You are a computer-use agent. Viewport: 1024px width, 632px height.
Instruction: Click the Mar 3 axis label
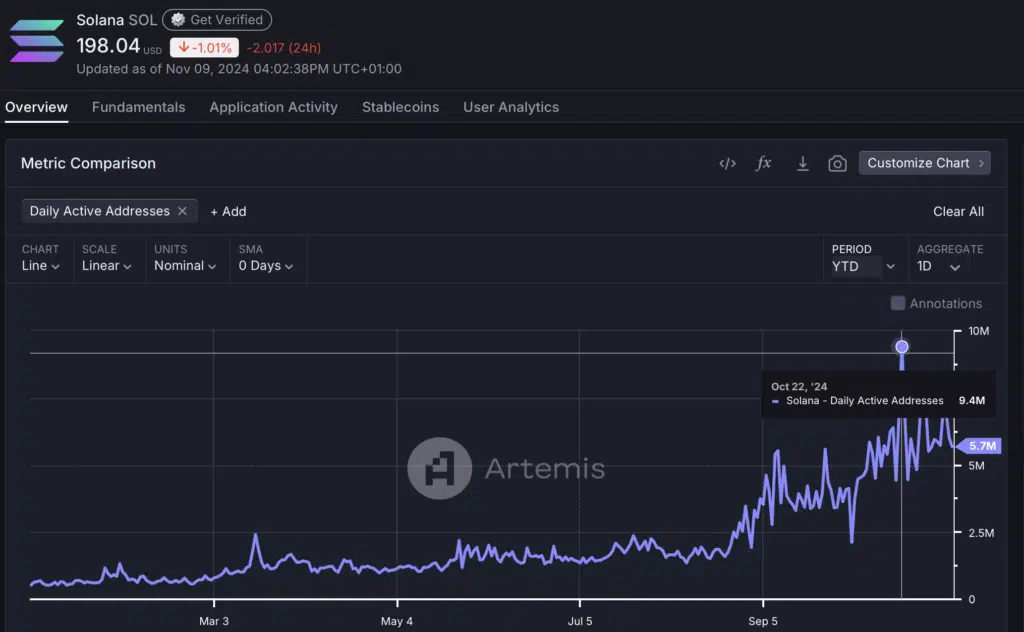pyautogui.click(x=214, y=621)
